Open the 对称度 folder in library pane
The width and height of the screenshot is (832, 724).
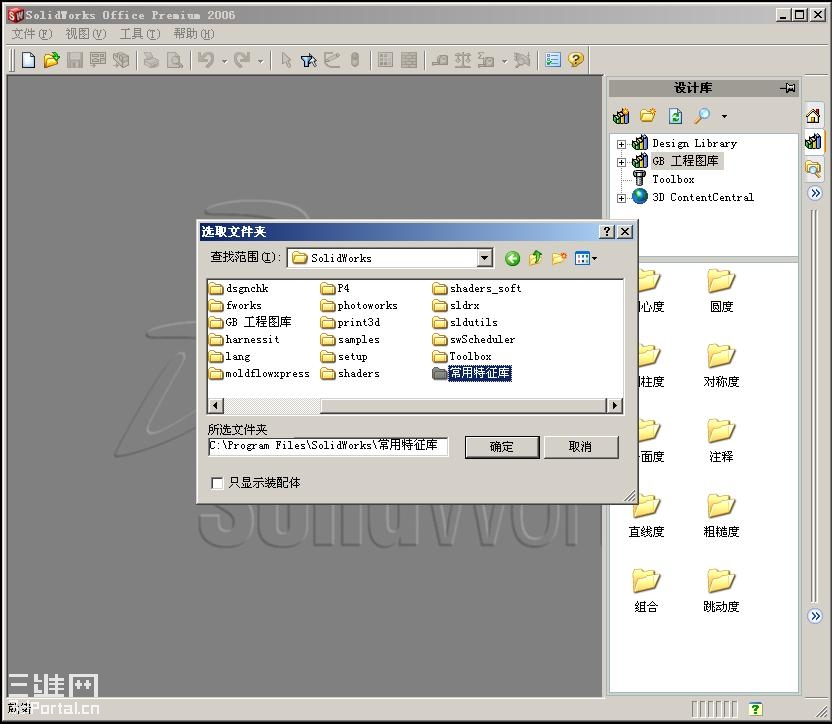pos(721,366)
